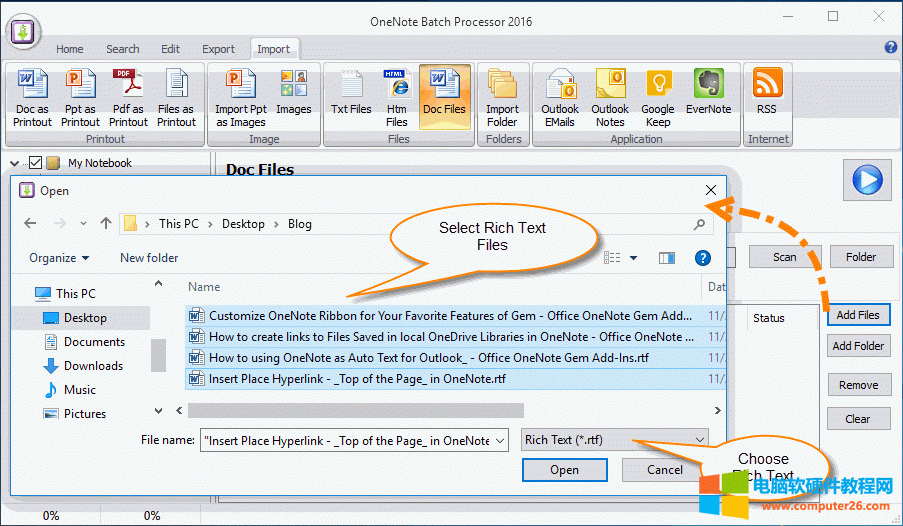Click the search icon in Open dialog
Image resolution: width=903 pixels, height=526 pixels.
699,224
